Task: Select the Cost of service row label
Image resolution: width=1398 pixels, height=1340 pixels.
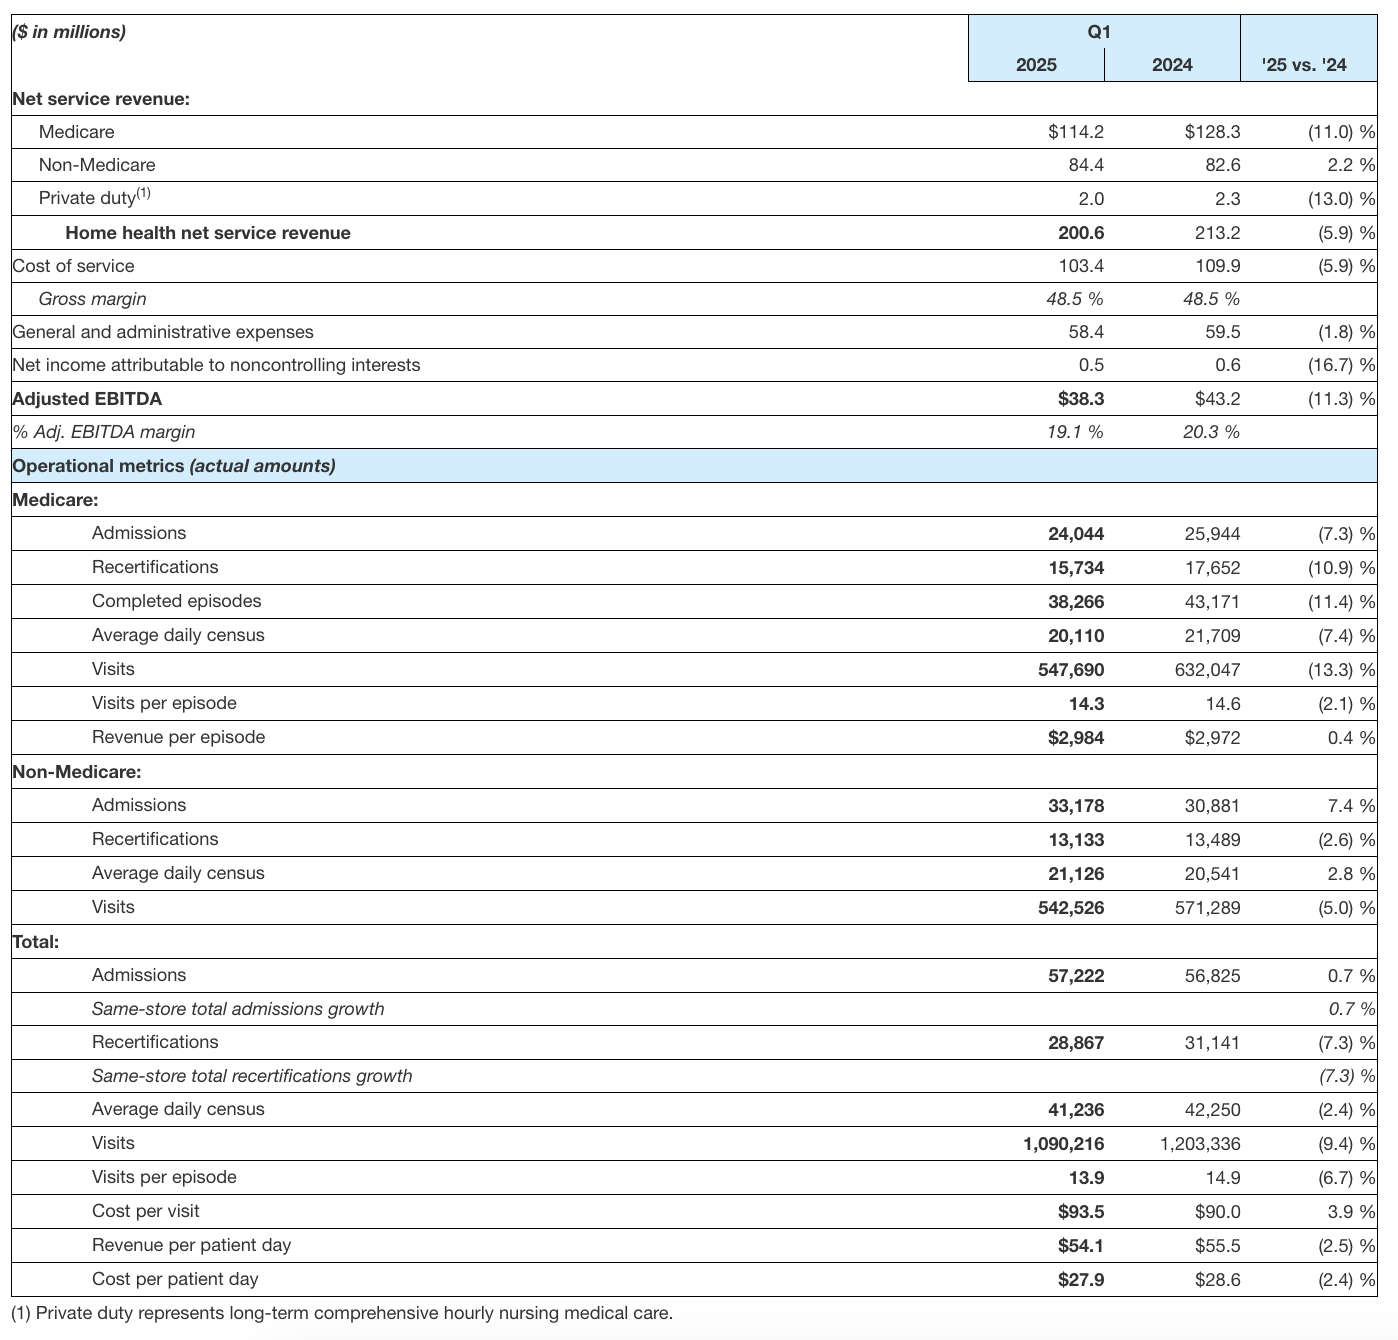Action: click(73, 266)
